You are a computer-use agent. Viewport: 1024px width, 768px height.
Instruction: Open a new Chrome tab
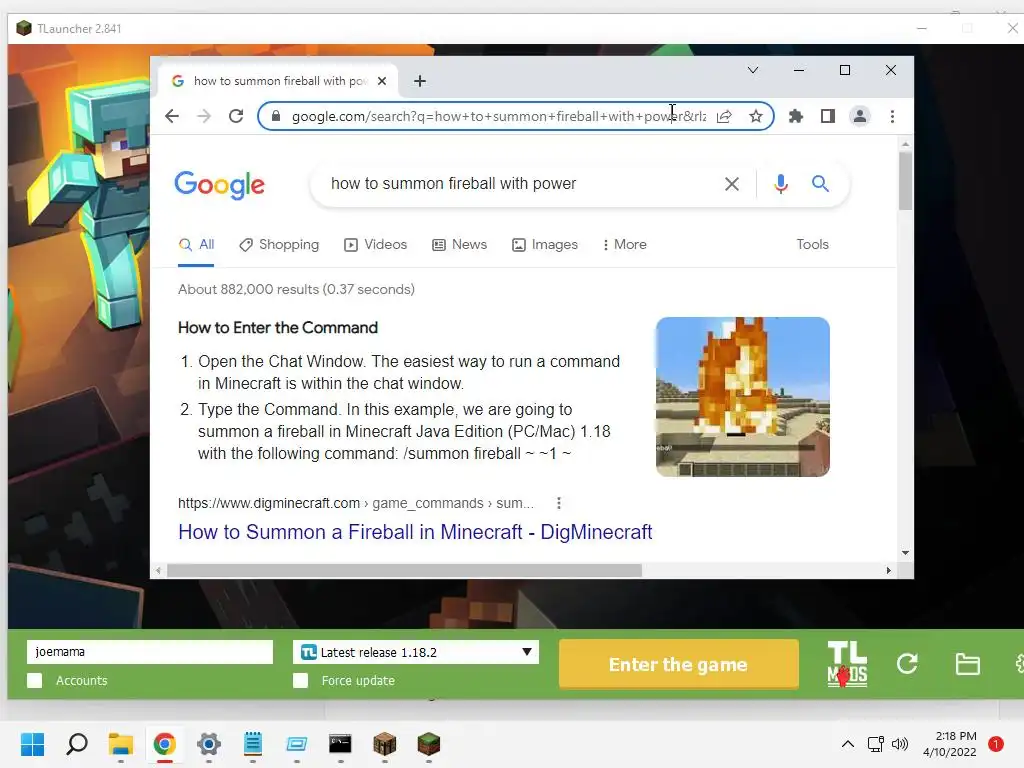pos(420,81)
